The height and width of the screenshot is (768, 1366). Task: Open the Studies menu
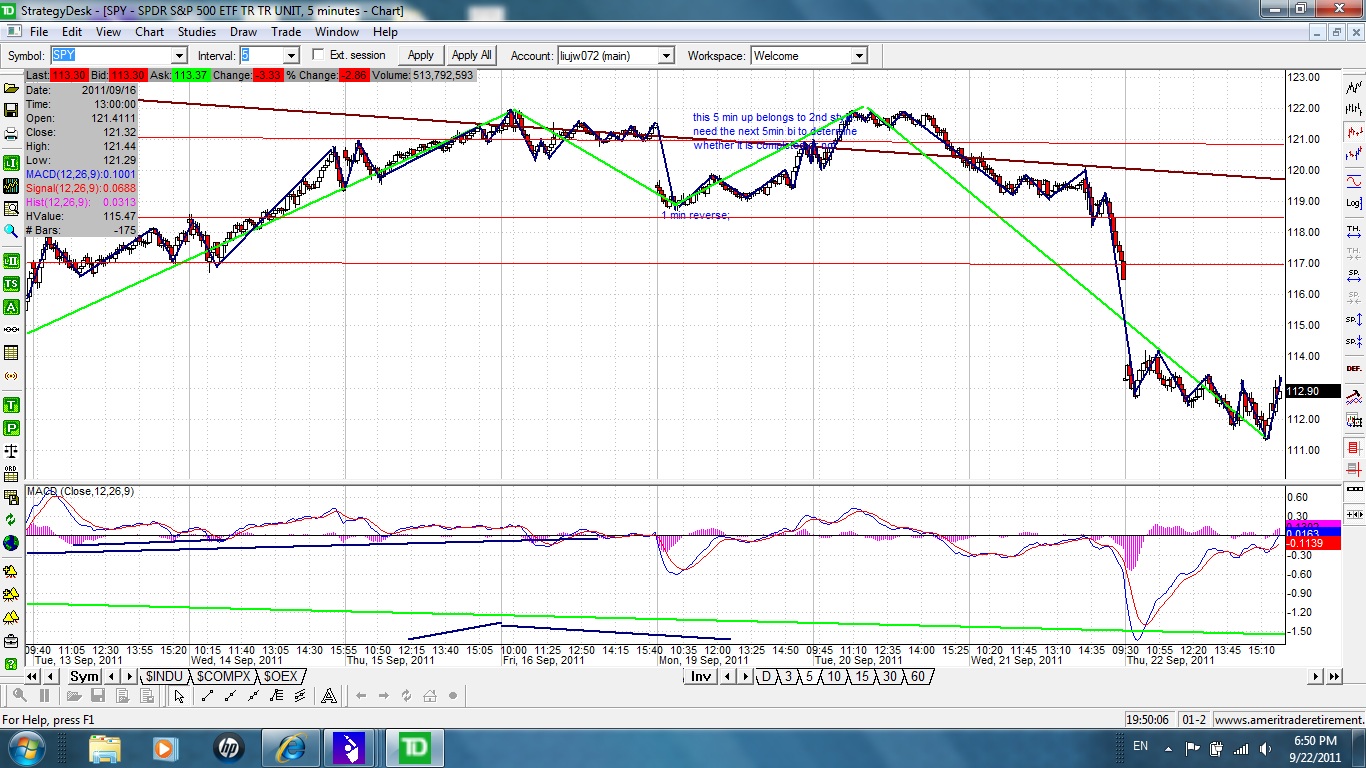point(196,32)
